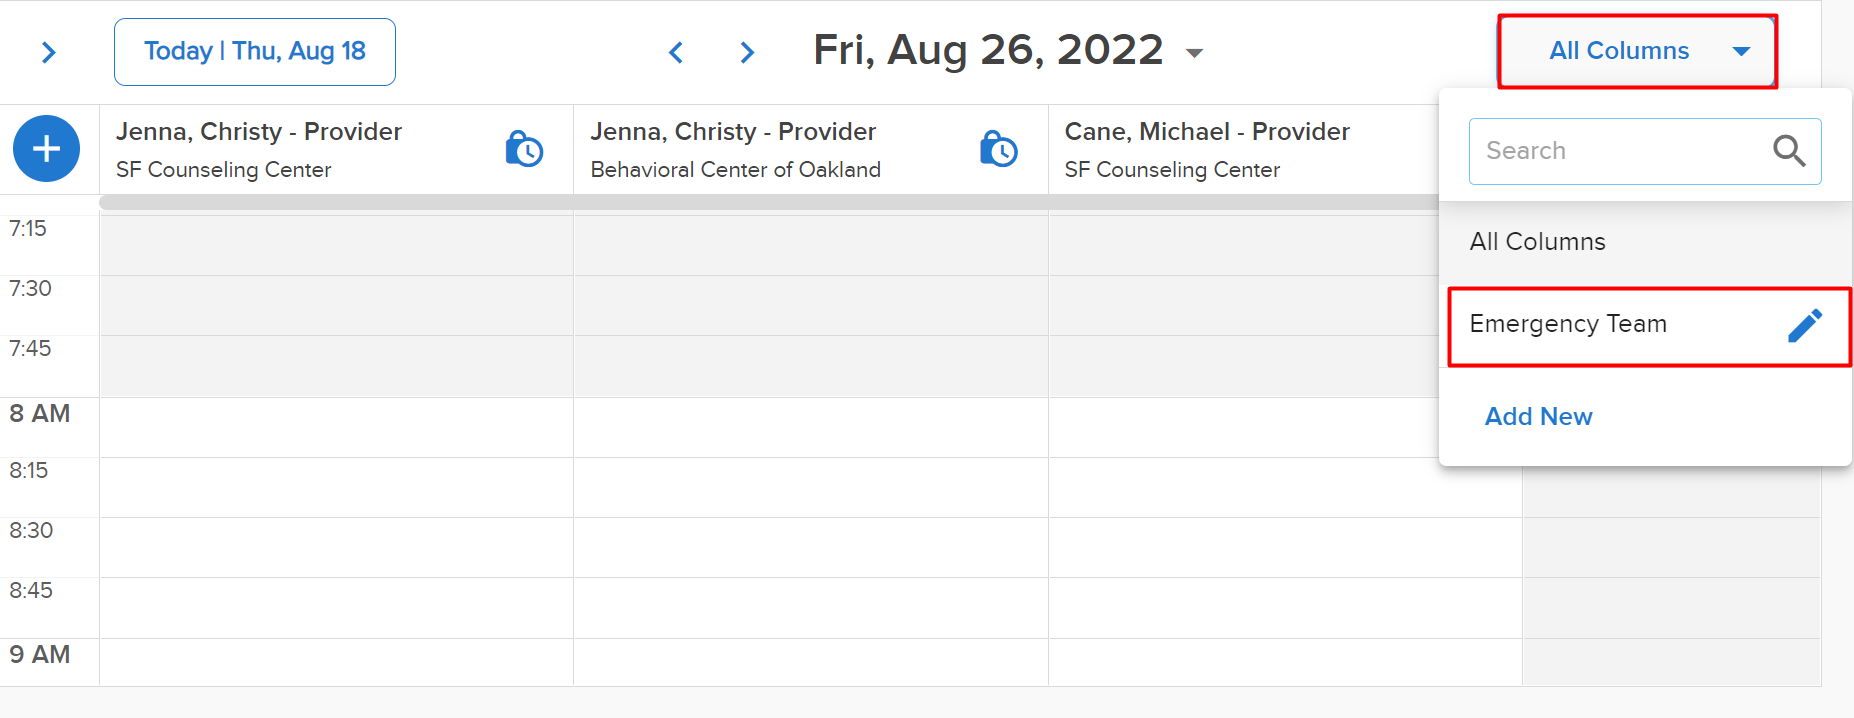This screenshot has width=1854, height=718.
Task: Select All Columns option in list
Action: point(1537,242)
